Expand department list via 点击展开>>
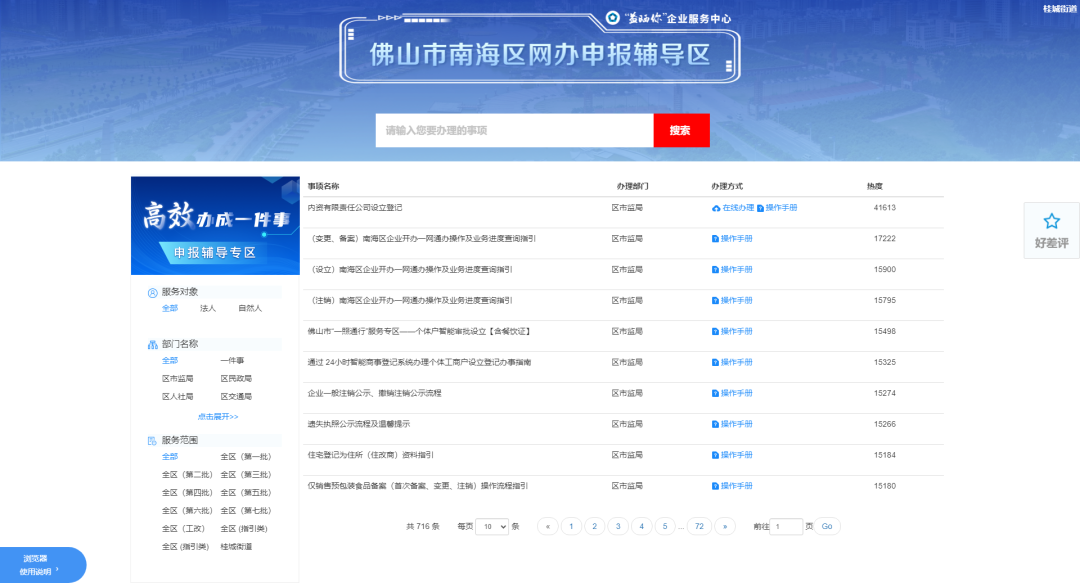 click(x=217, y=416)
